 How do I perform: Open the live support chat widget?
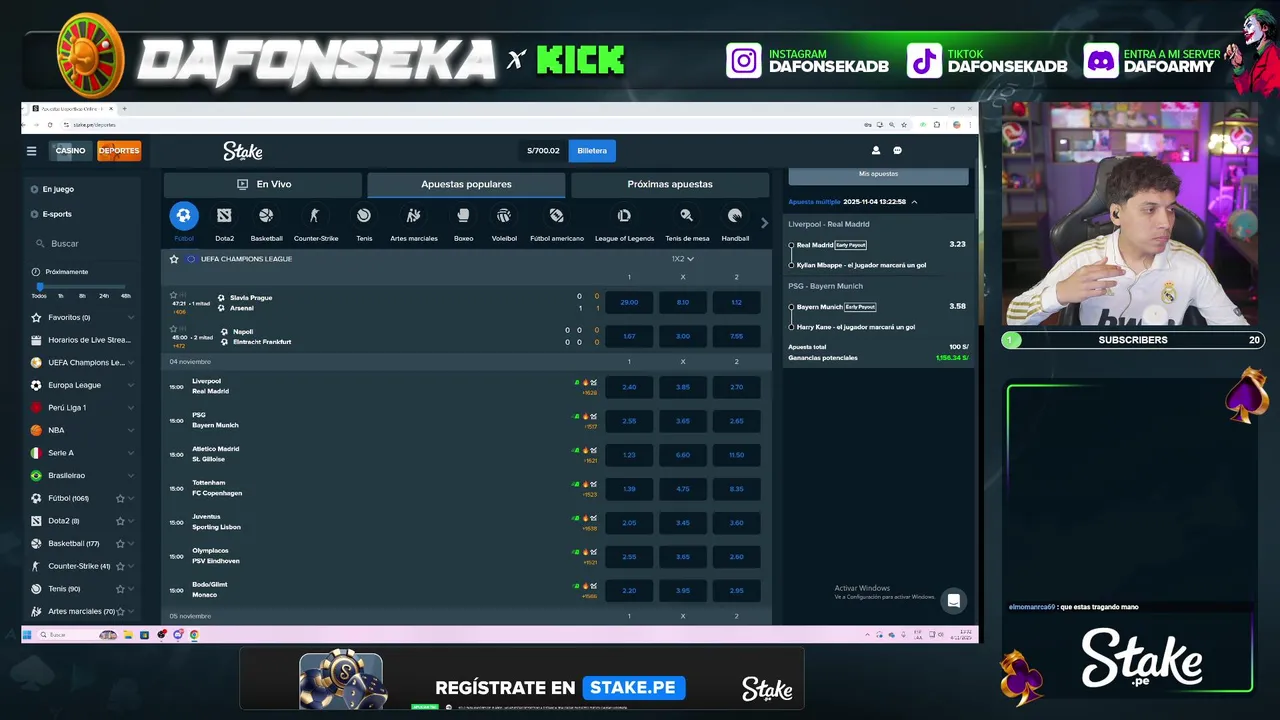coord(954,601)
